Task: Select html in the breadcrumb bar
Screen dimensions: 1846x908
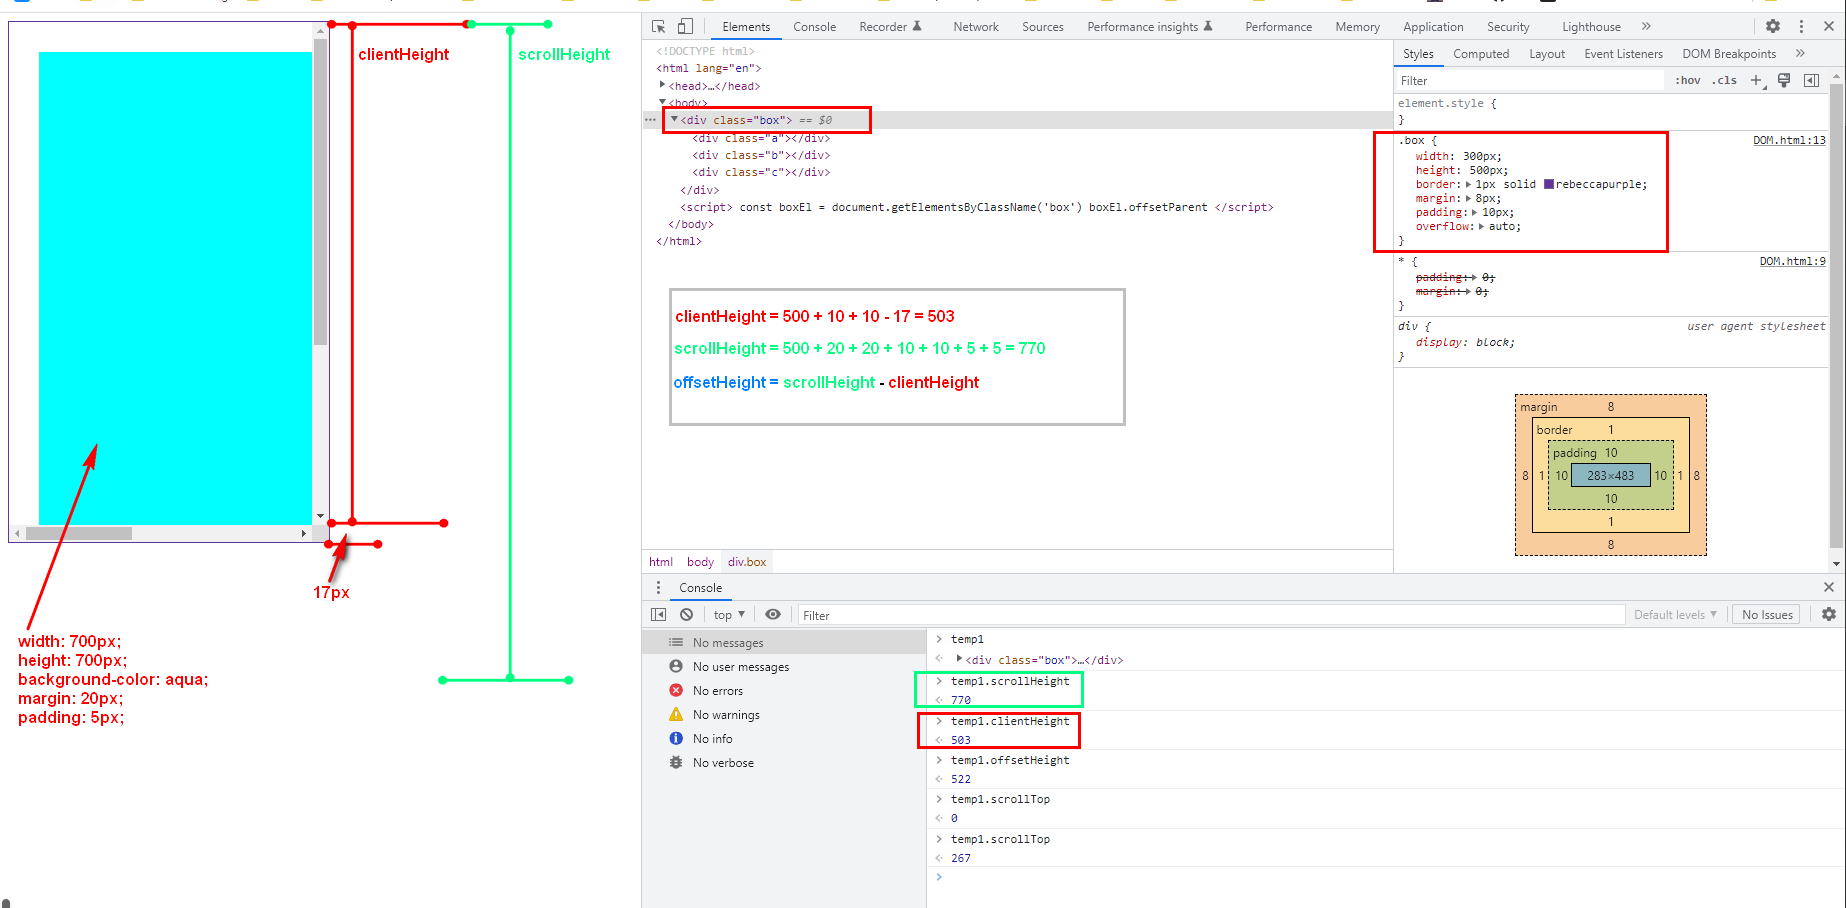Action: (x=661, y=562)
